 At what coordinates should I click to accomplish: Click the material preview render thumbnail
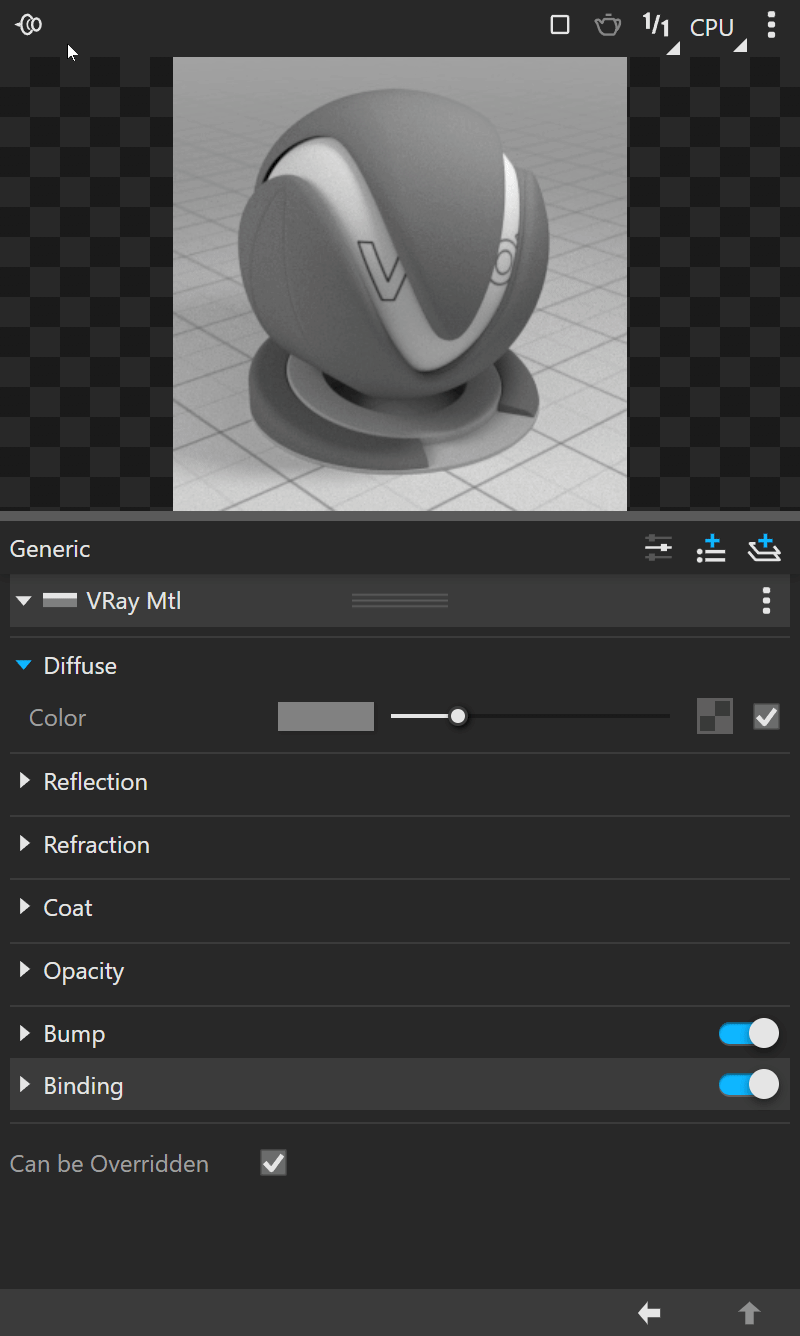coord(400,284)
